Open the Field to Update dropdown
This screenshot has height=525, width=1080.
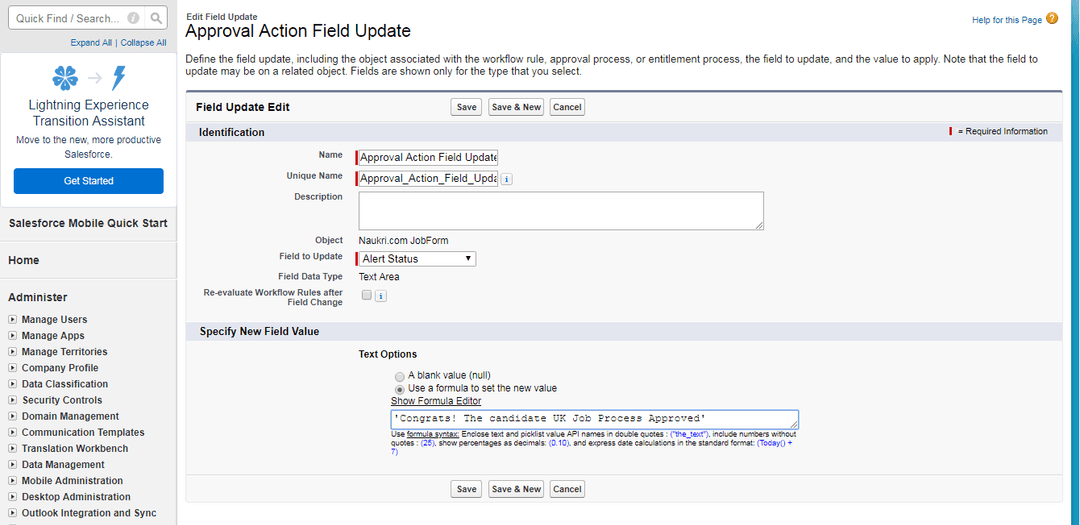417,259
